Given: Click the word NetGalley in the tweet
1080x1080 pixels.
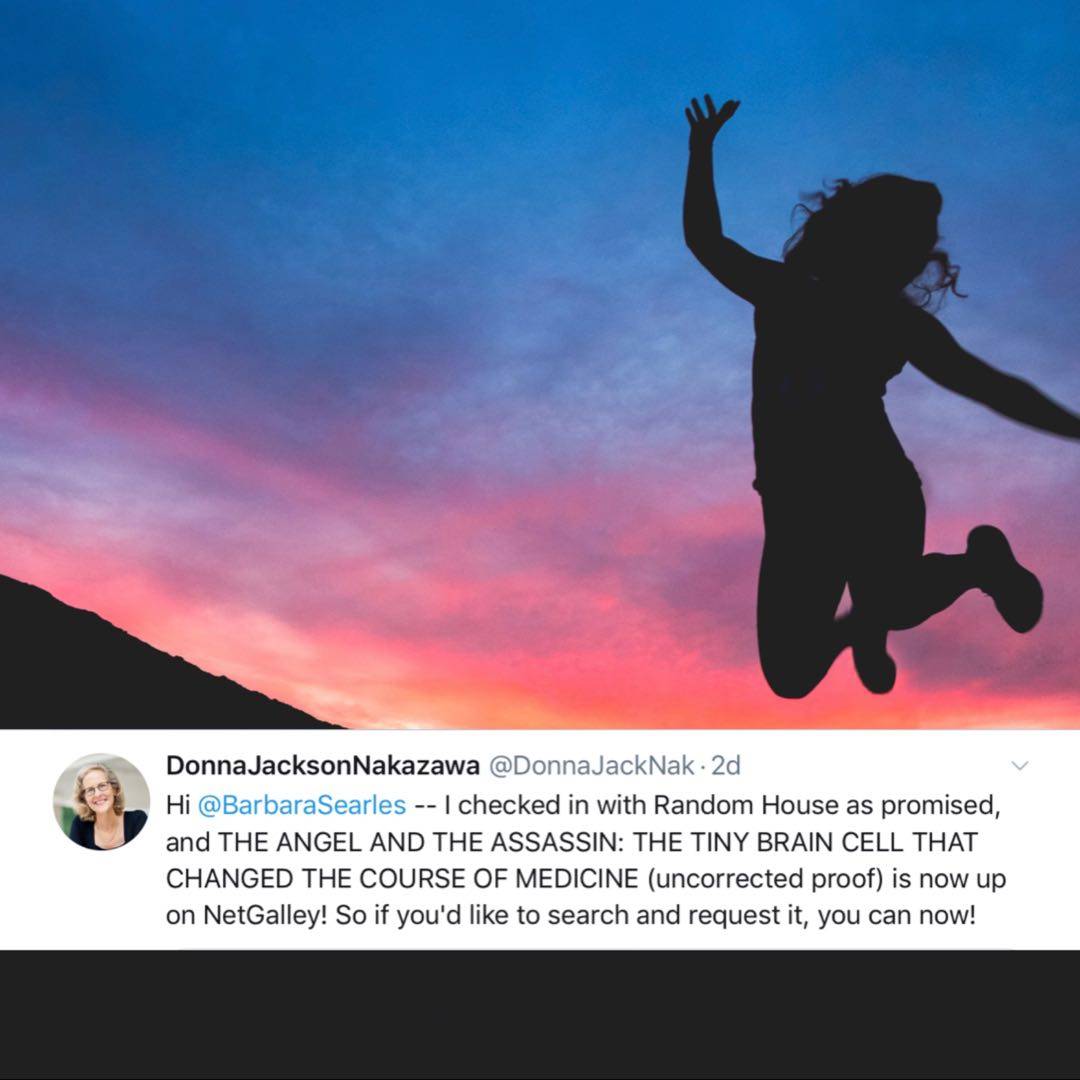Looking at the screenshot, I should pyautogui.click(x=264, y=916).
